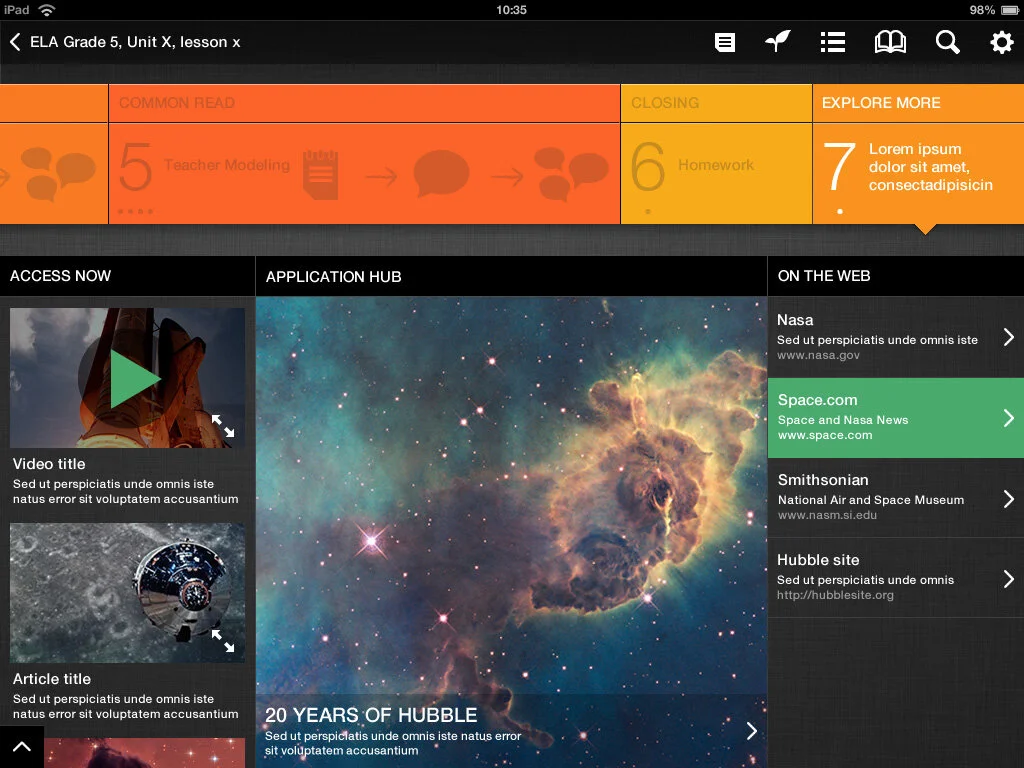The height and width of the screenshot is (768, 1024).
Task: Open the www.space.com link
Action: 825,435
